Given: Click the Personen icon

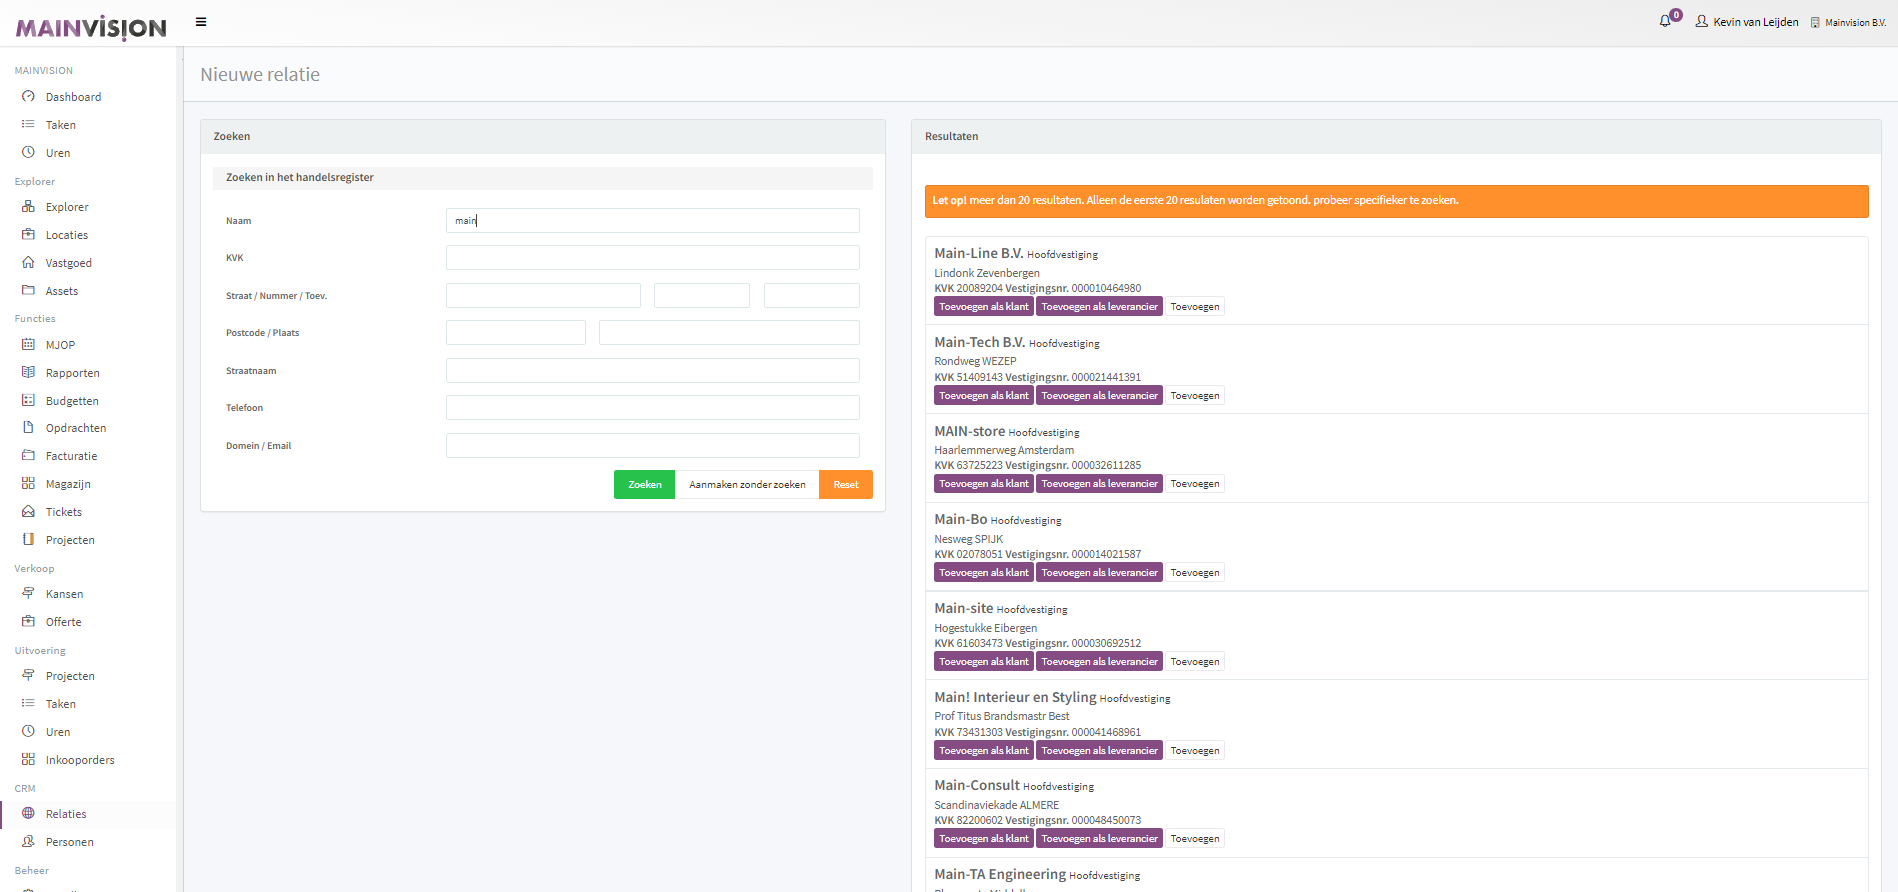Looking at the screenshot, I should (x=28, y=841).
